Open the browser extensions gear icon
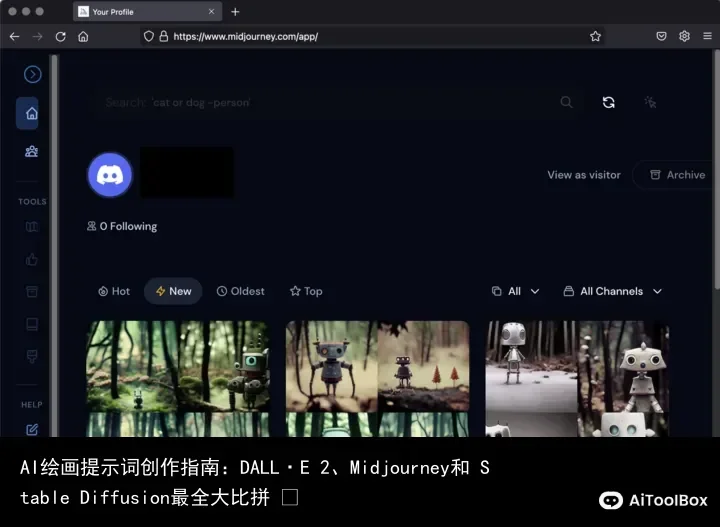Image resolution: width=720 pixels, height=527 pixels. point(684,36)
